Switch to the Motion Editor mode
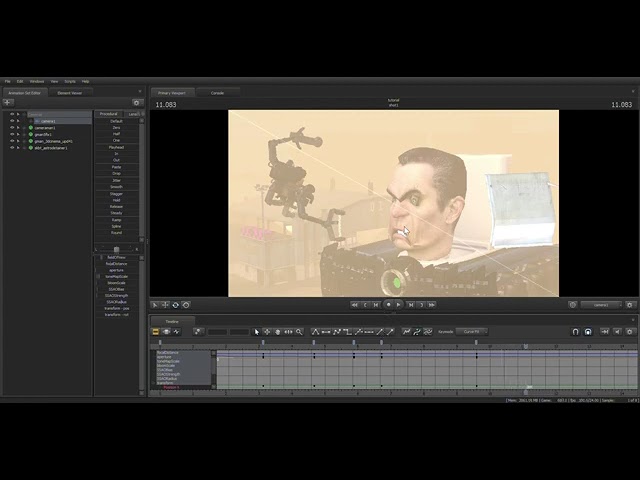 [x=166, y=332]
